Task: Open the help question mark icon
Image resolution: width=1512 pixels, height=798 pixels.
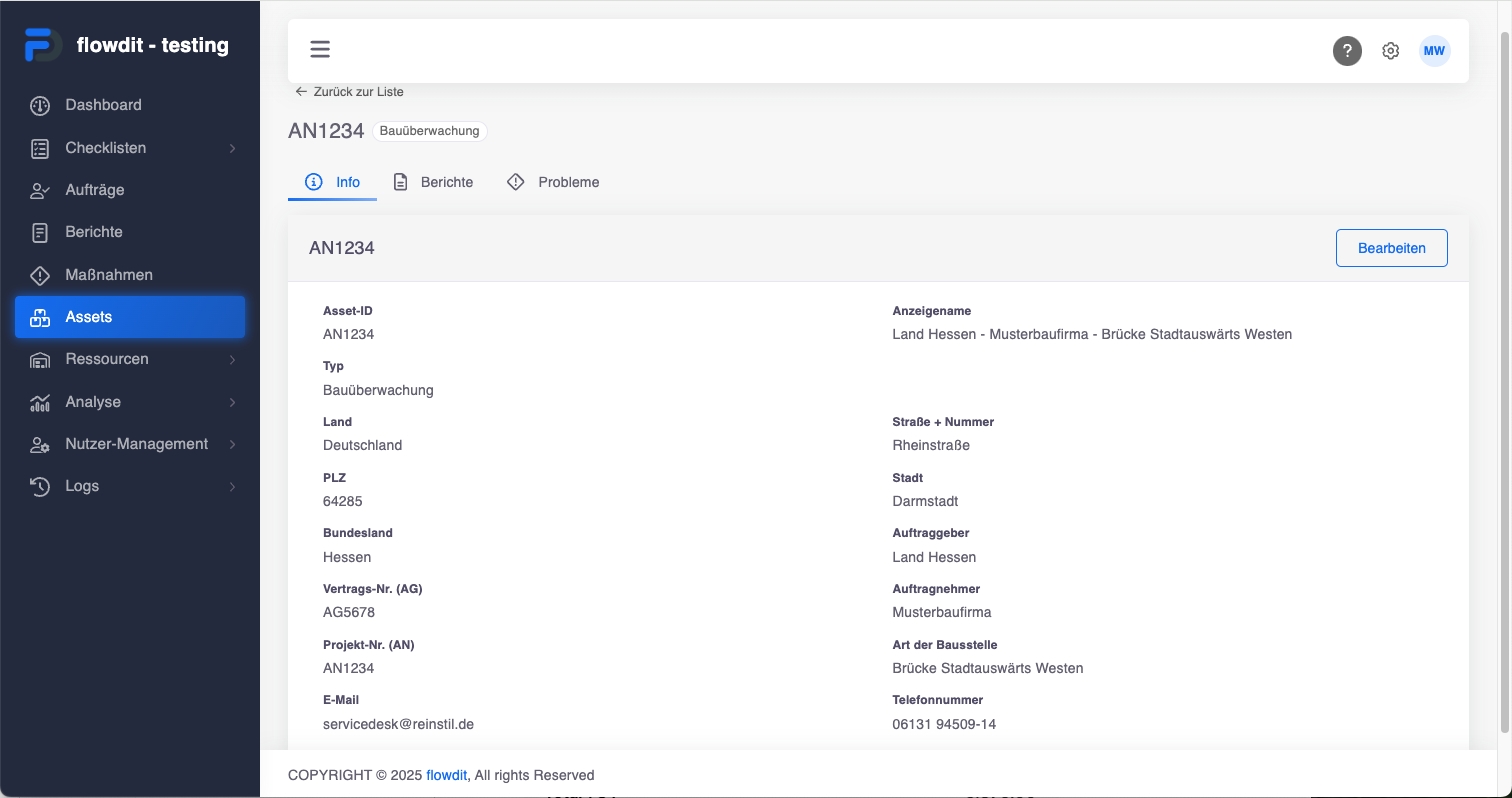Action: coord(1347,51)
